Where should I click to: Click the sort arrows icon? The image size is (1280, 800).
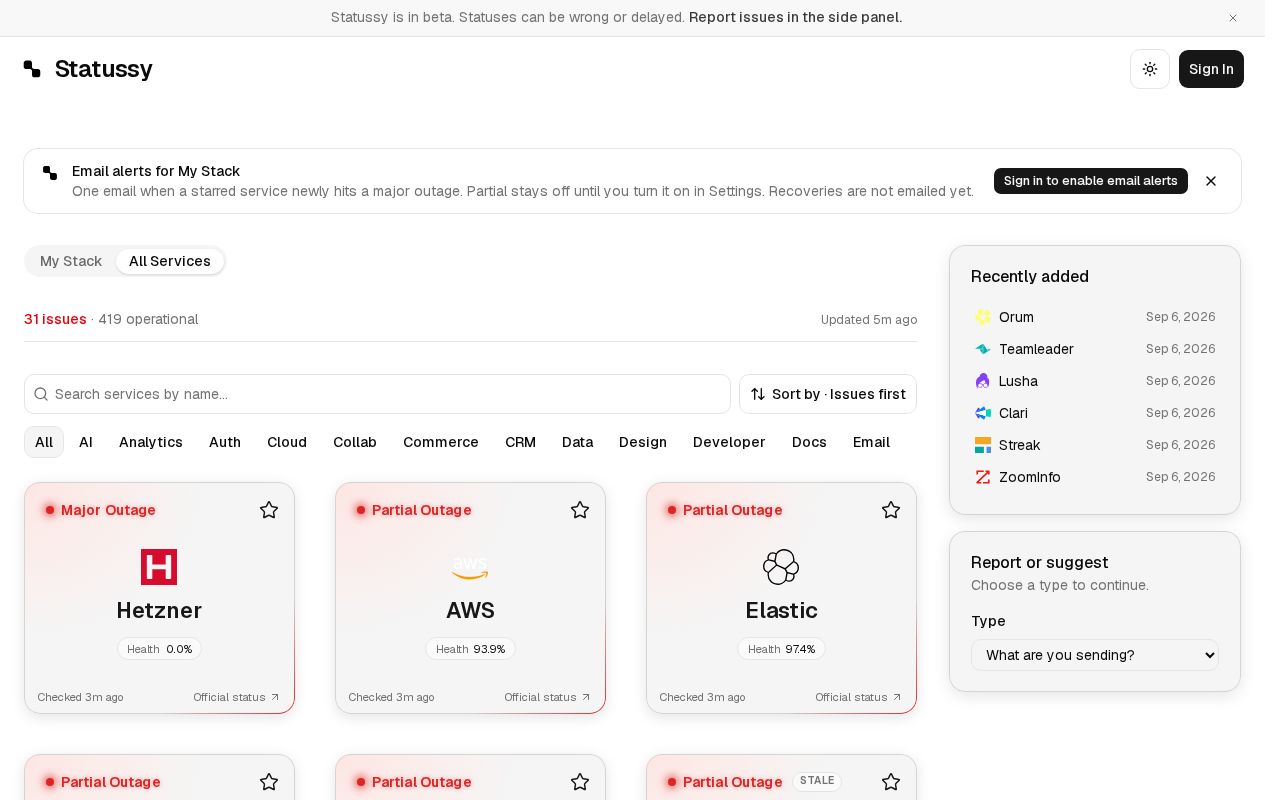tap(758, 394)
